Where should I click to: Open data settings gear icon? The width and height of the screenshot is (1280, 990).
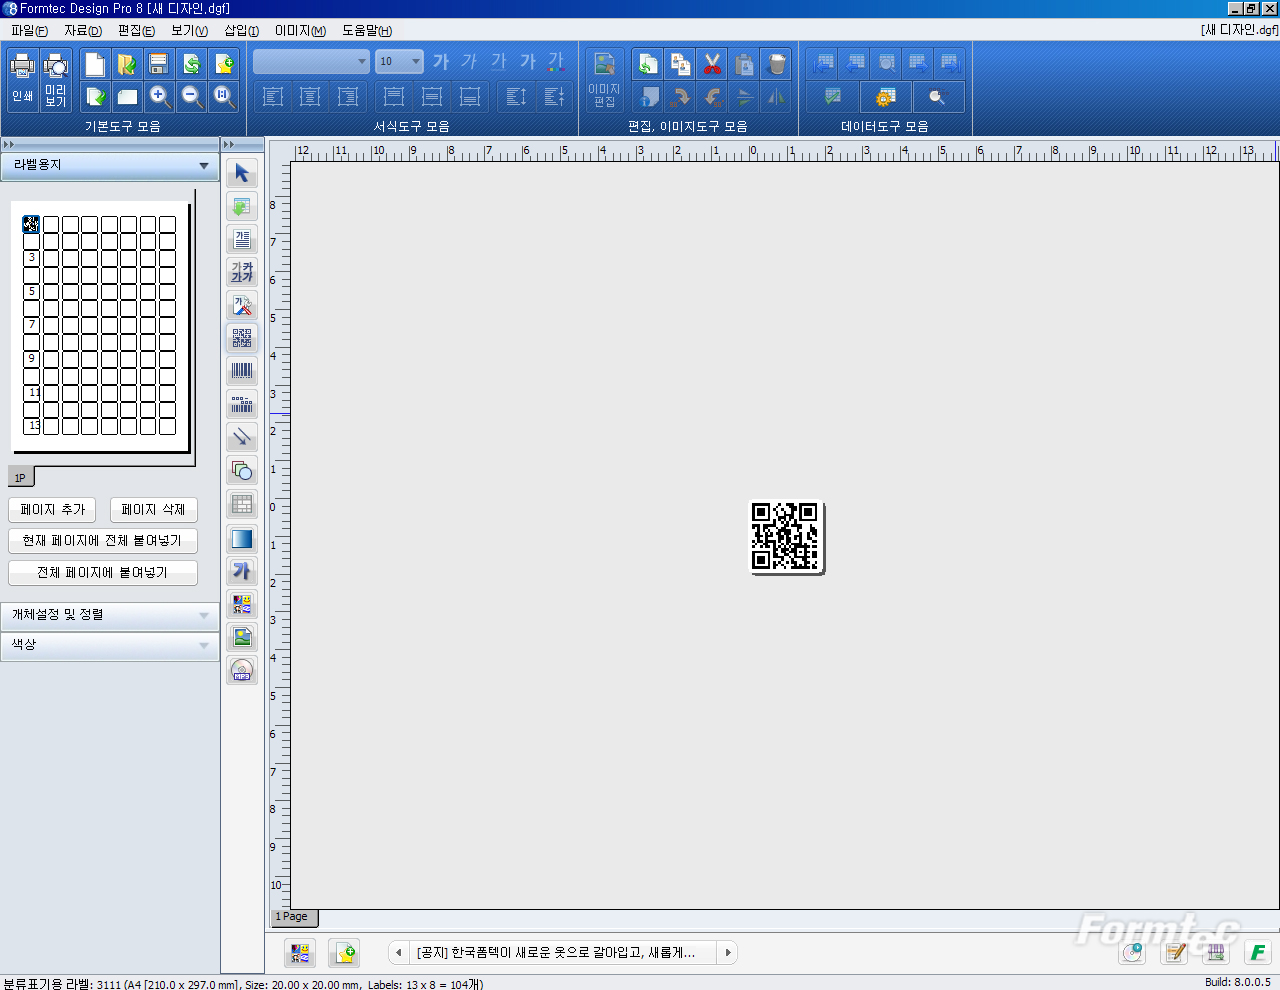(x=885, y=97)
